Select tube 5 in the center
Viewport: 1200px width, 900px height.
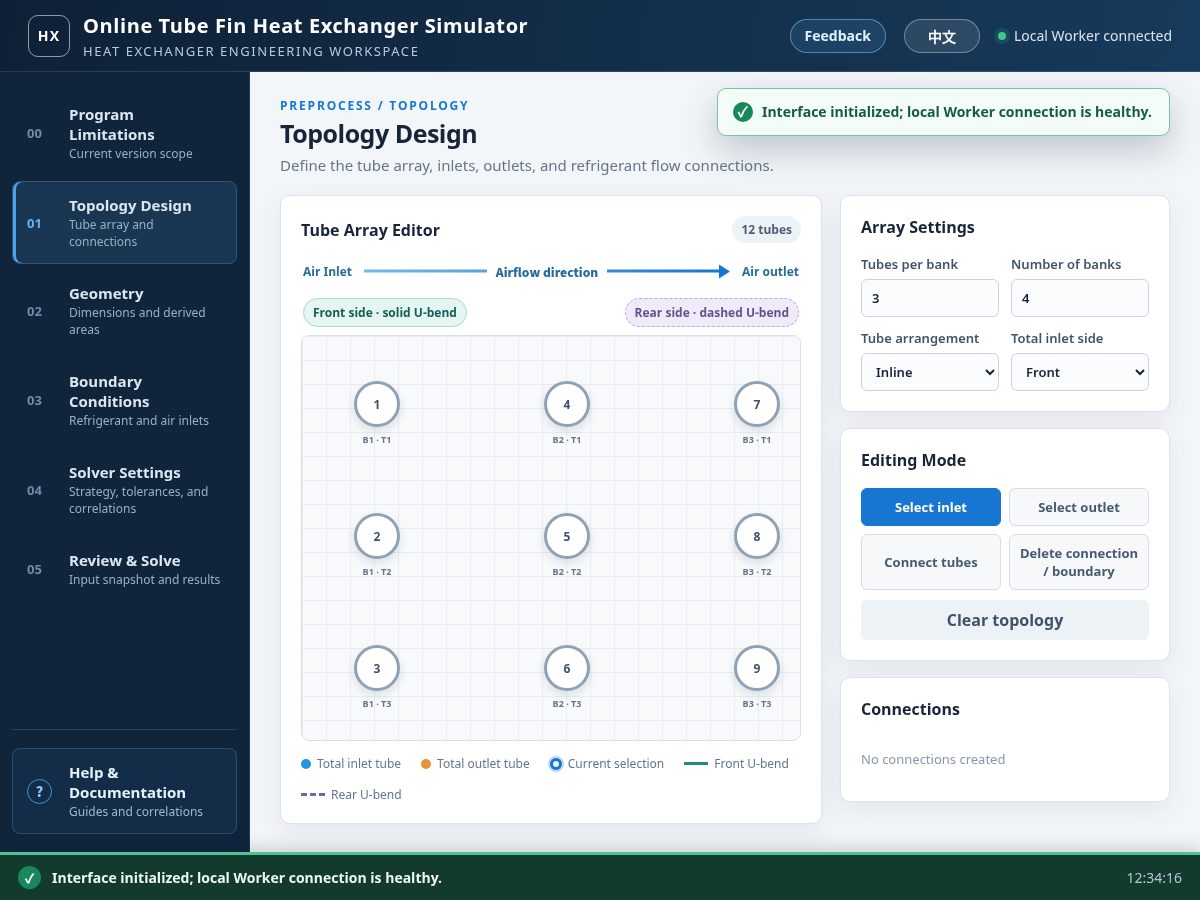(x=567, y=536)
